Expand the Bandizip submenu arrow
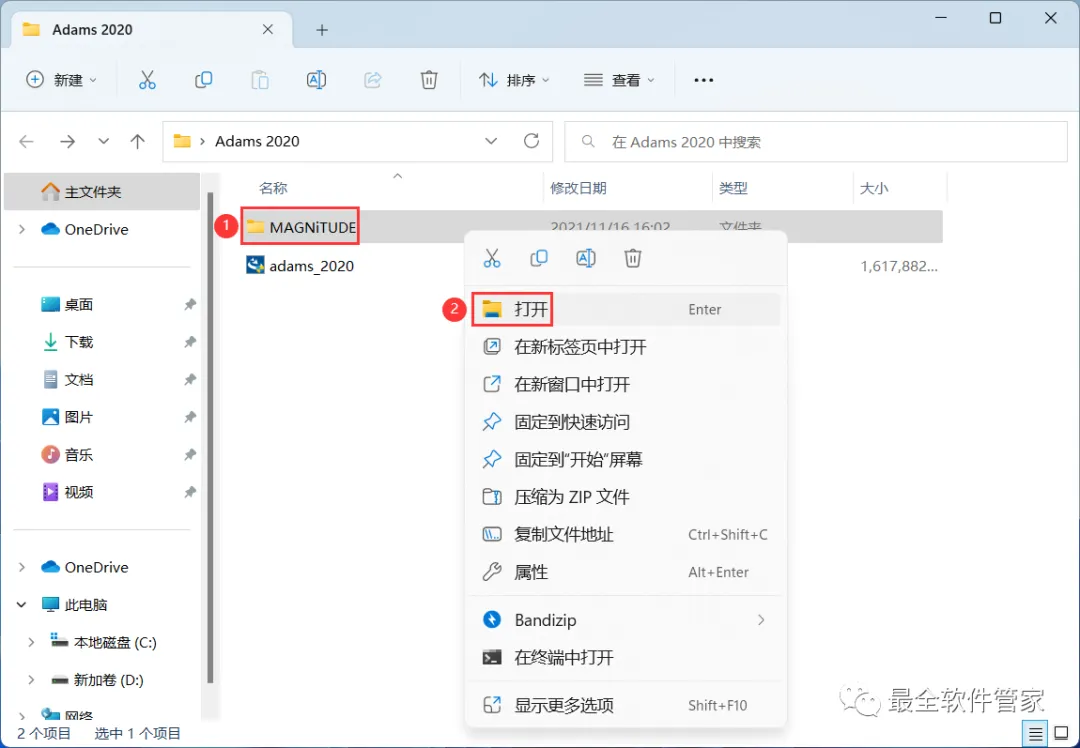Image resolution: width=1080 pixels, height=748 pixels. point(761,620)
